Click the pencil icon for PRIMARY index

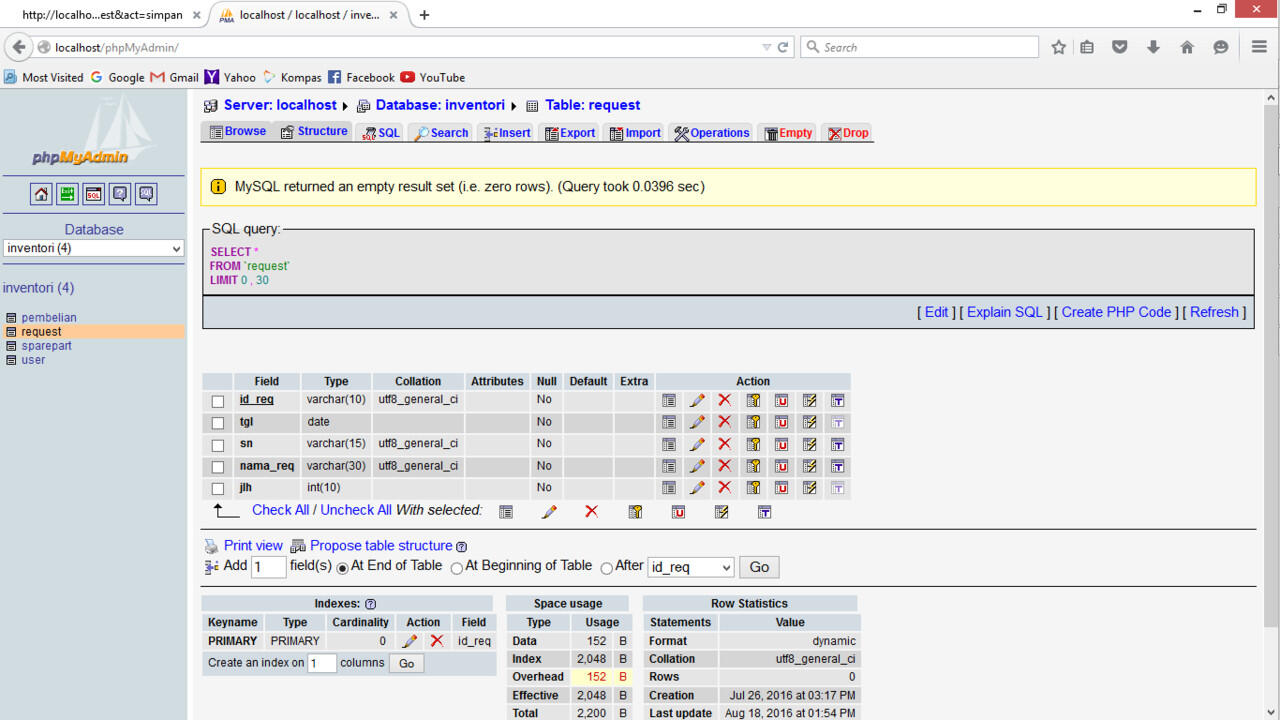pyautogui.click(x=409, y=641)
